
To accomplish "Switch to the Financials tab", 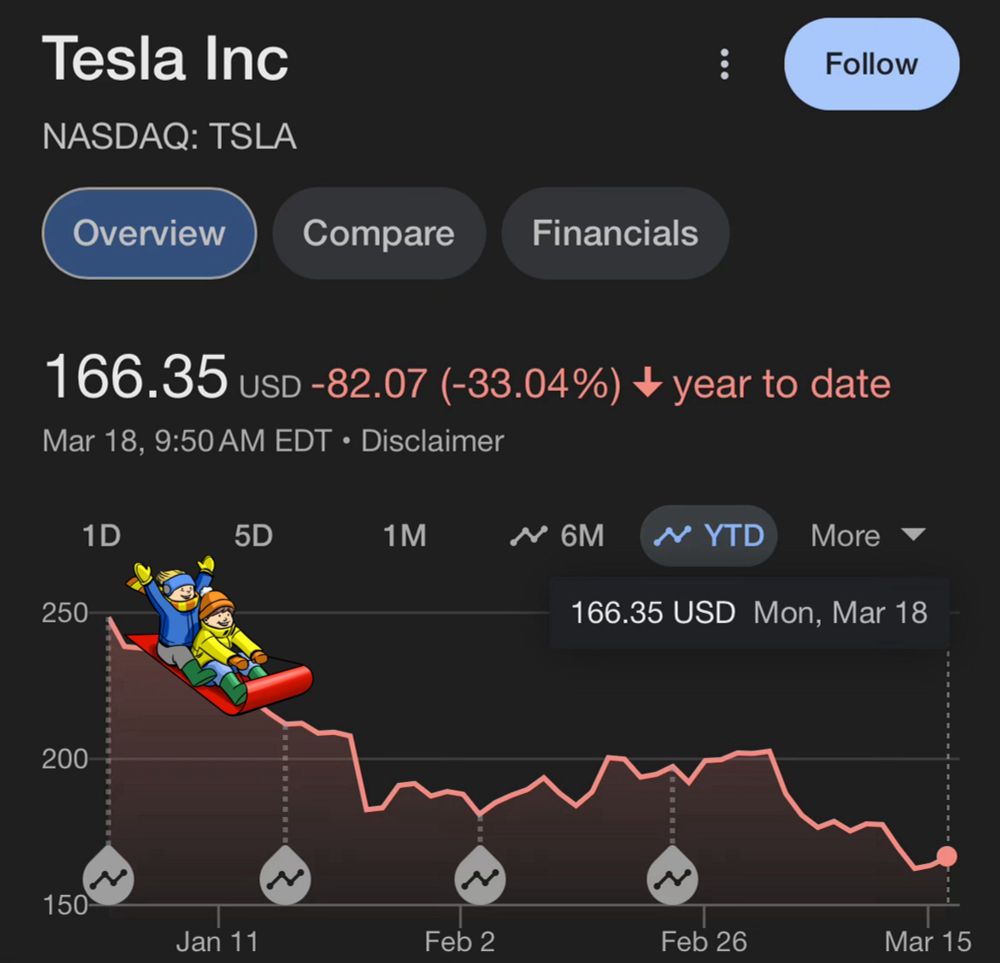I will pyautogui.click(x=615, y=233).
